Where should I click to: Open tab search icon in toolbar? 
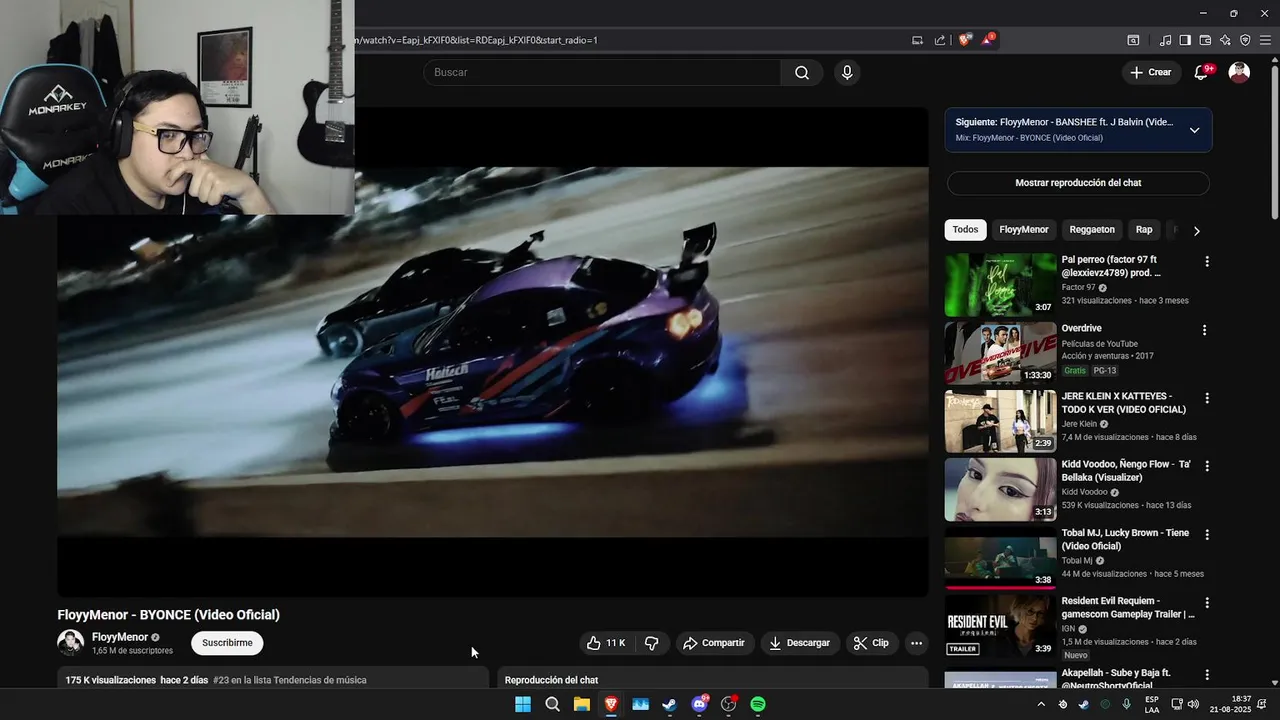(x=1133, y=40)
